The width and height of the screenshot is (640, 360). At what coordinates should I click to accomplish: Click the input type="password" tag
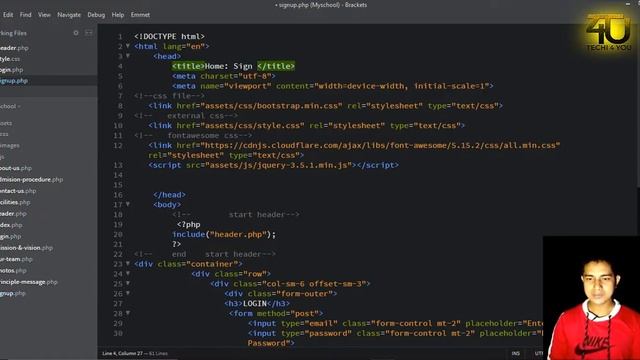(x=396, y=338)
